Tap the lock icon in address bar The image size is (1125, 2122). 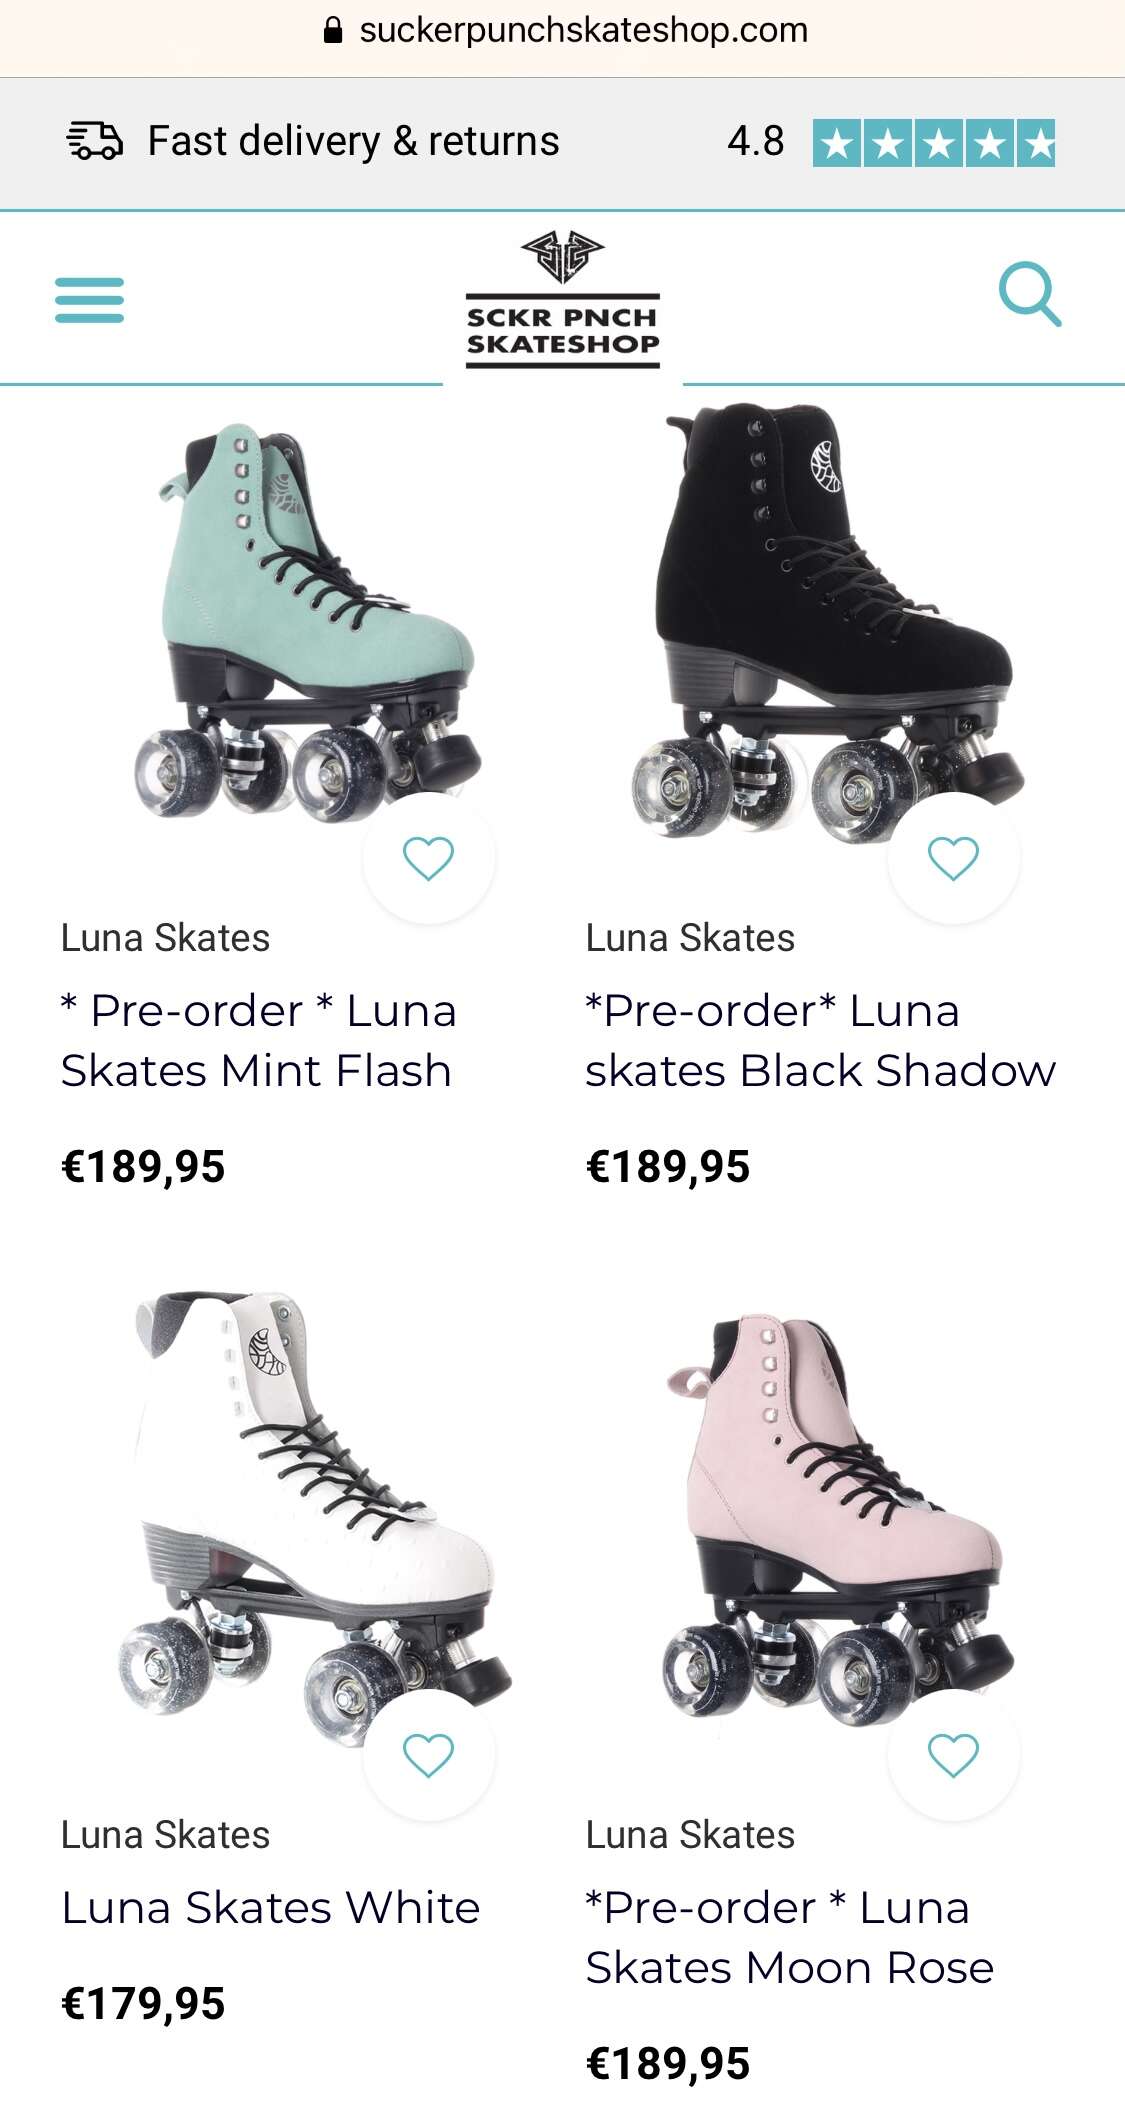pos(334,31)
